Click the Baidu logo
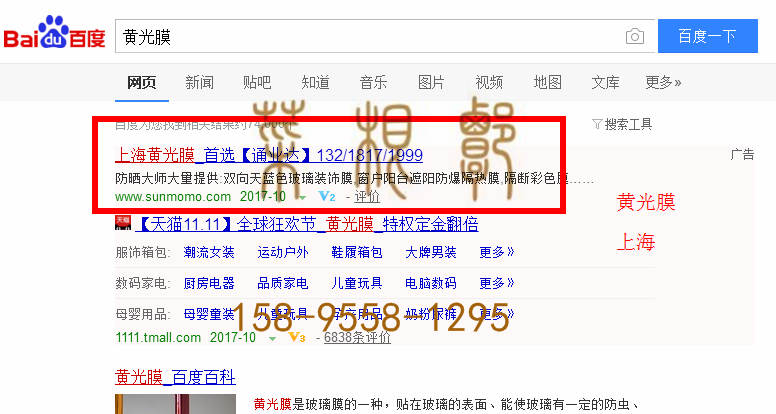Viewport: 776px width, 414px height. click(x=54, y=34)
